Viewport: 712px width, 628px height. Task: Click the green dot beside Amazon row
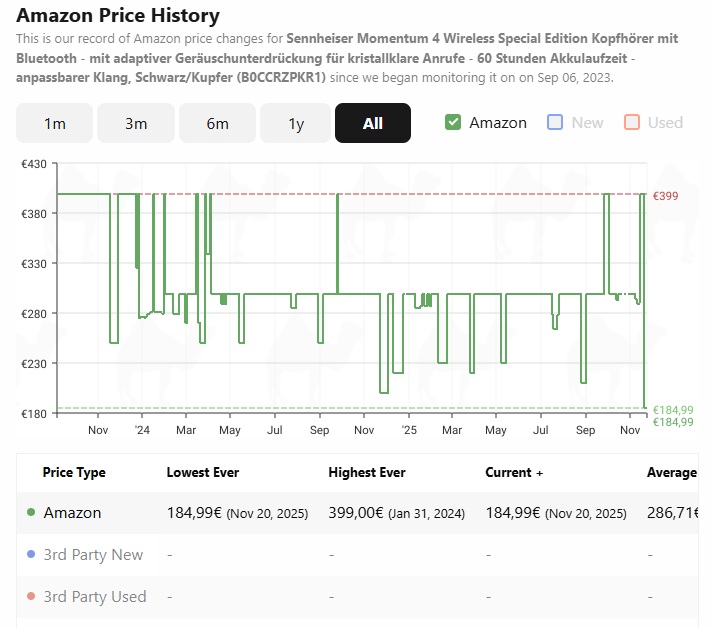(31, 512)
